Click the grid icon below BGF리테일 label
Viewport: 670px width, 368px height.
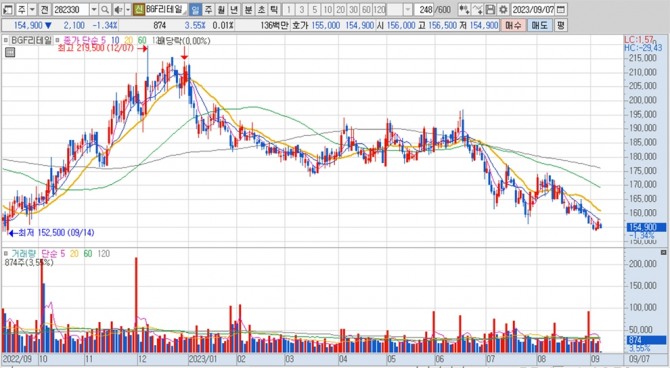pos(10,52)
